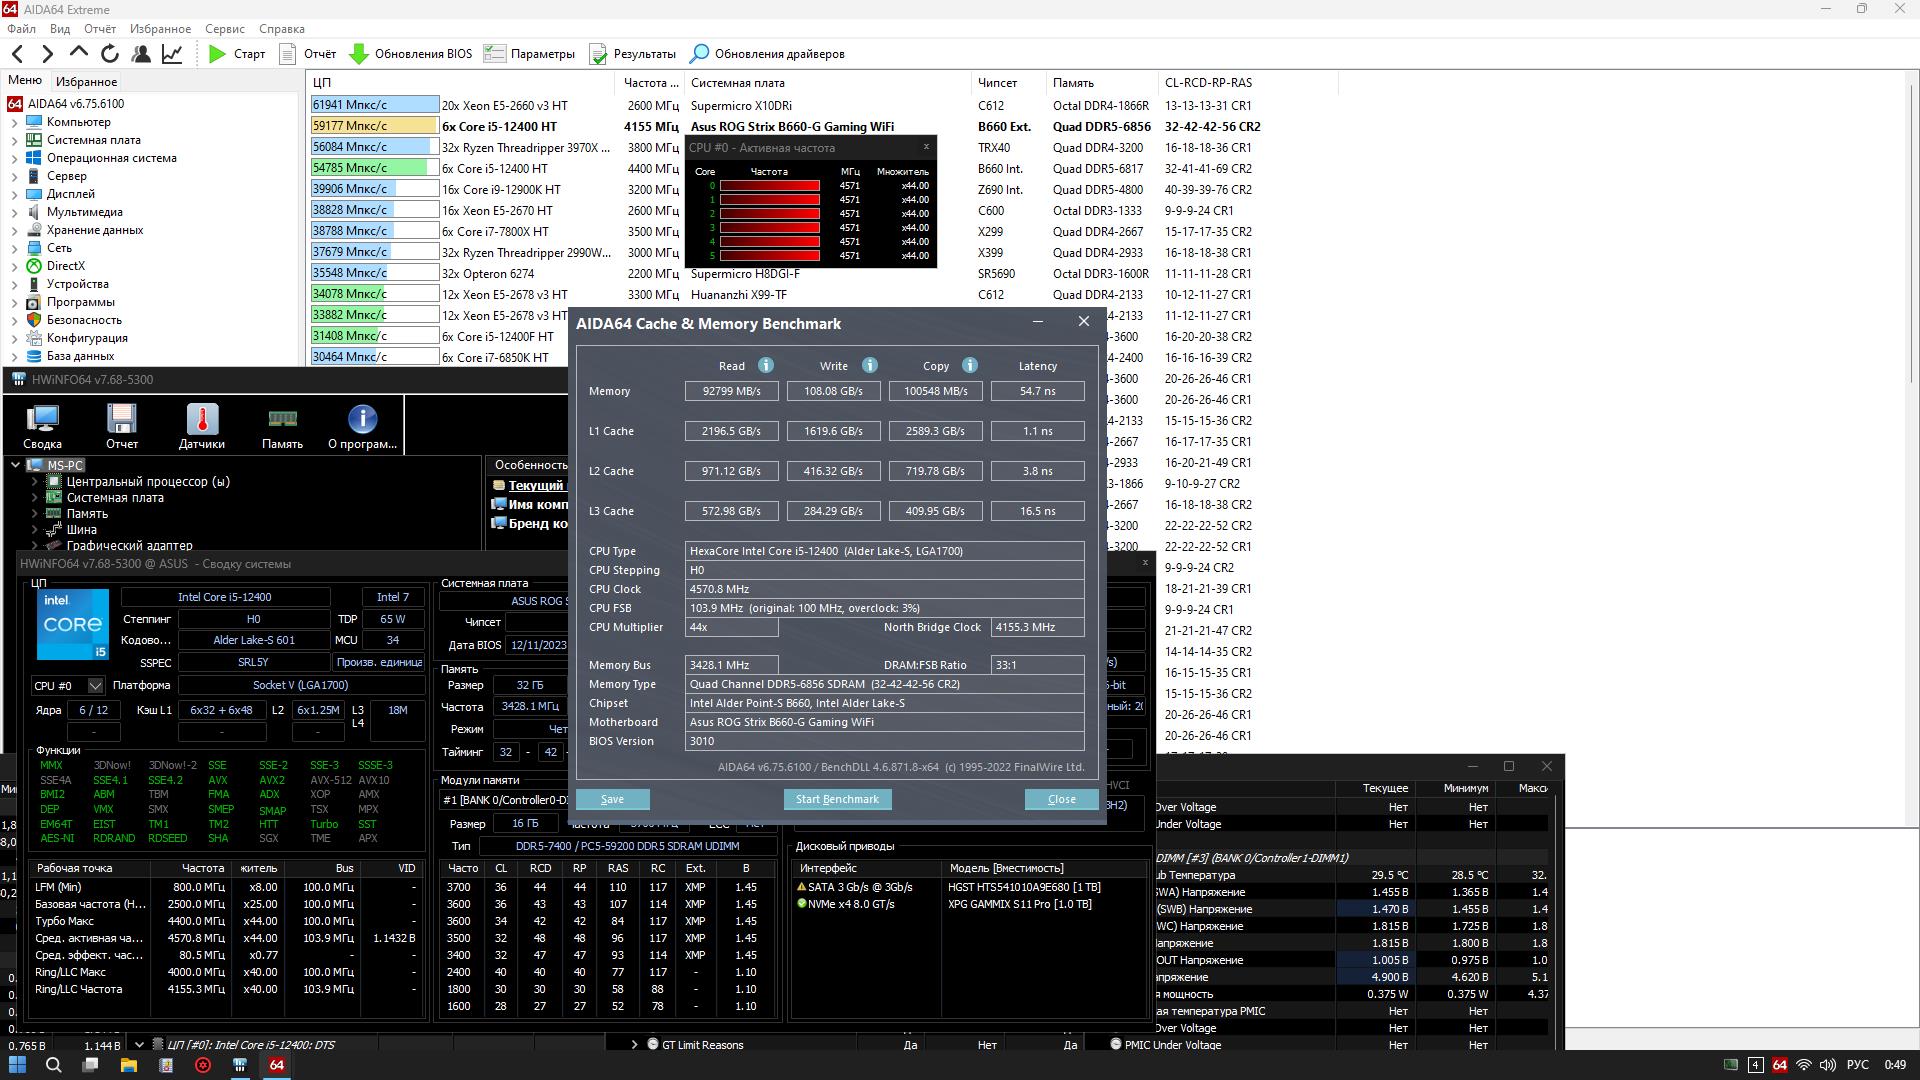Switch to the Избранное tab
Viewport: 1920px width, 1080px height.
click(86, 82)
